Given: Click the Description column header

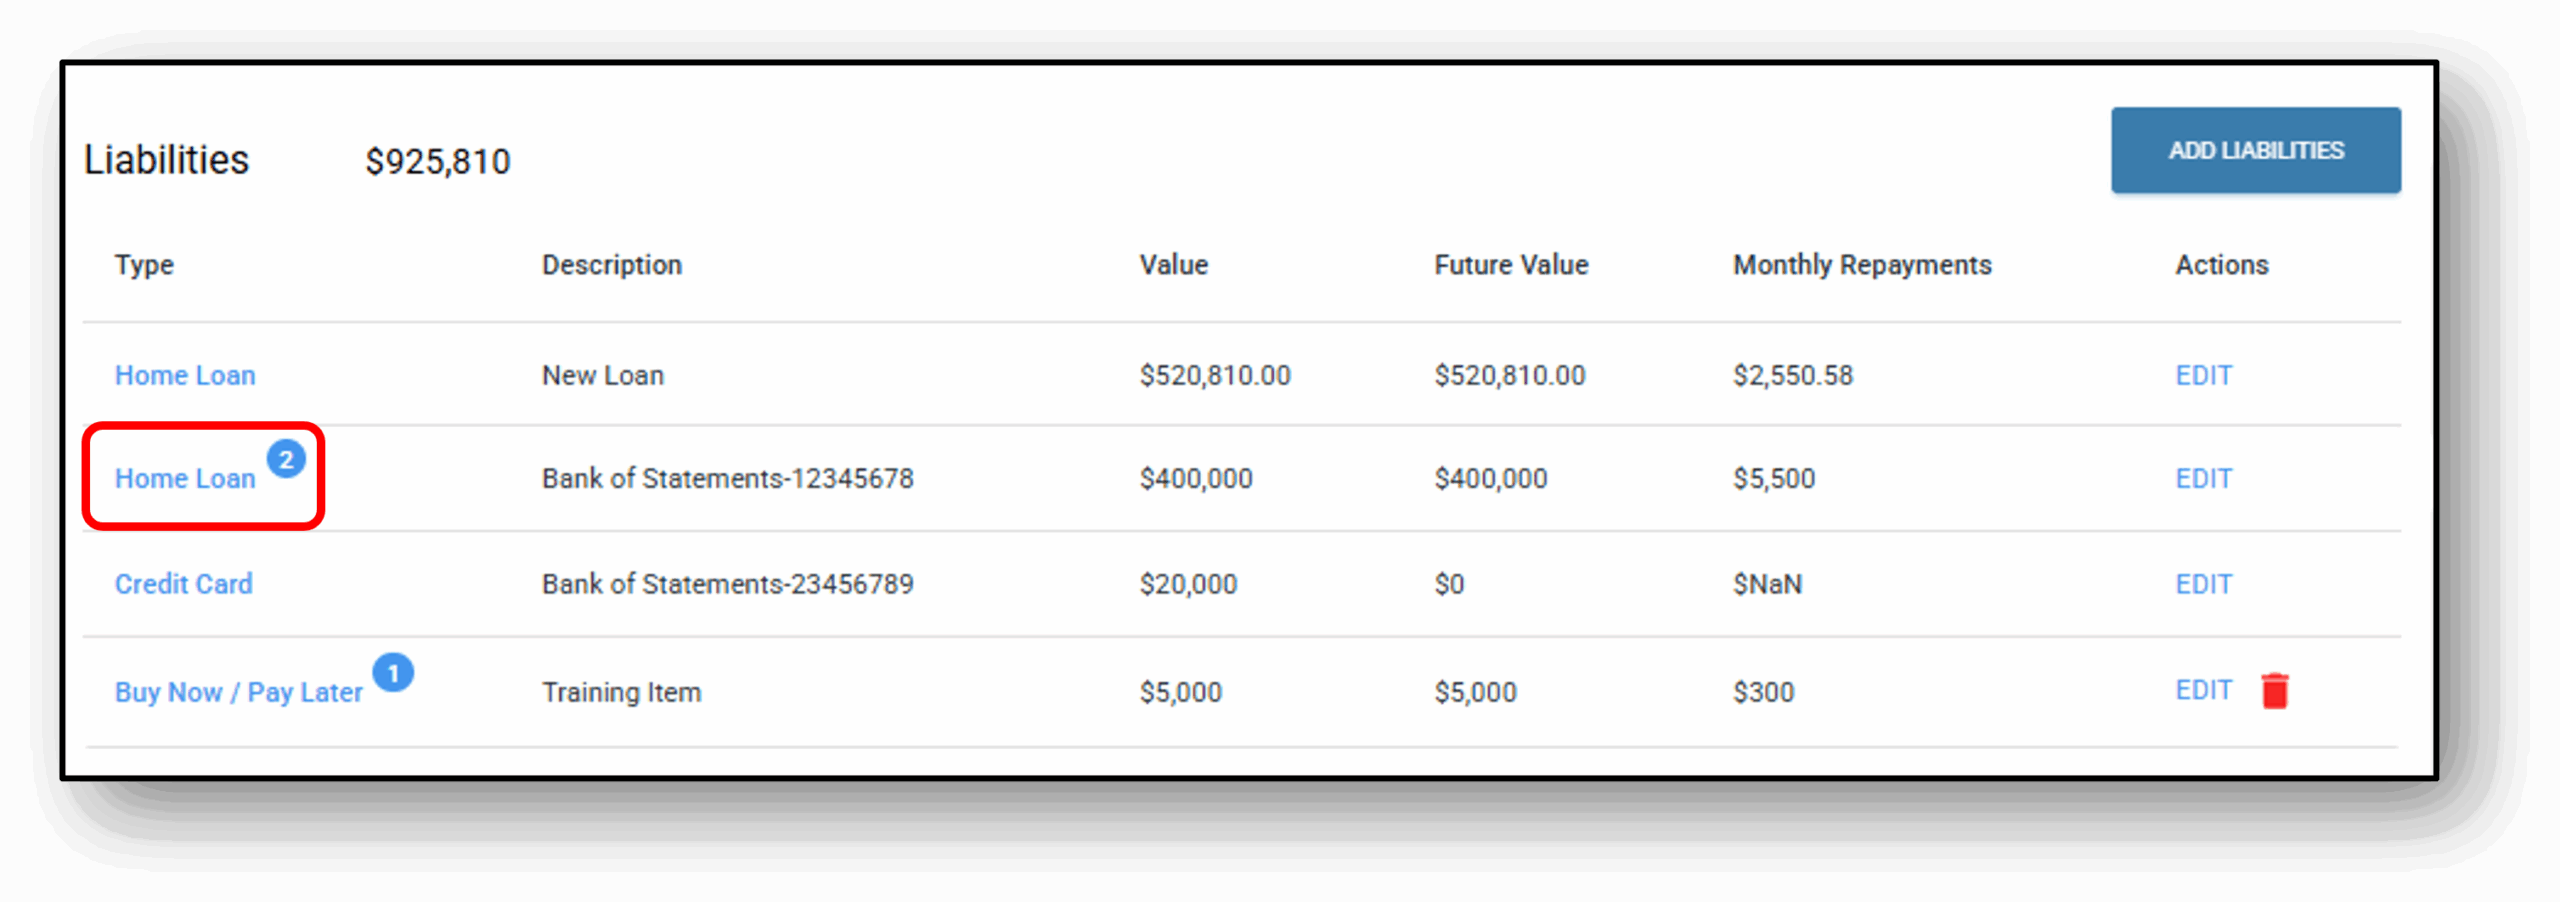Looking at the screenshot, I should pos(612,265).
